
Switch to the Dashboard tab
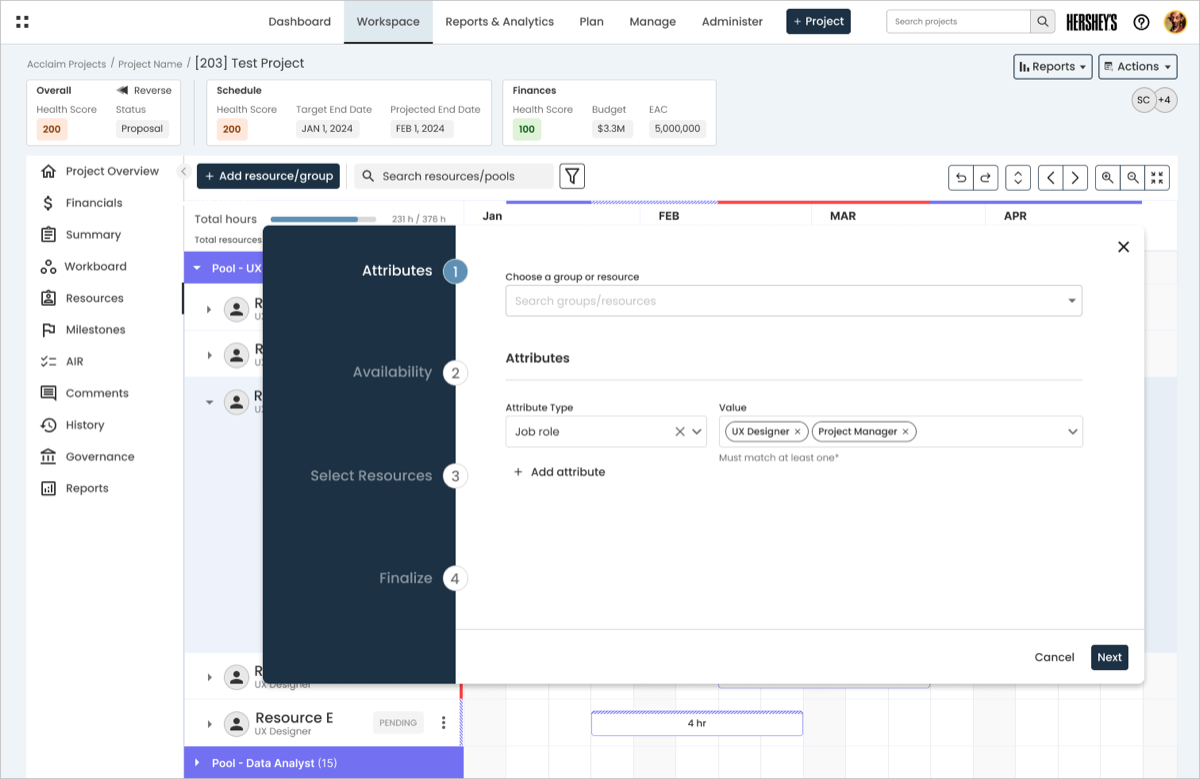coord(300,22)
